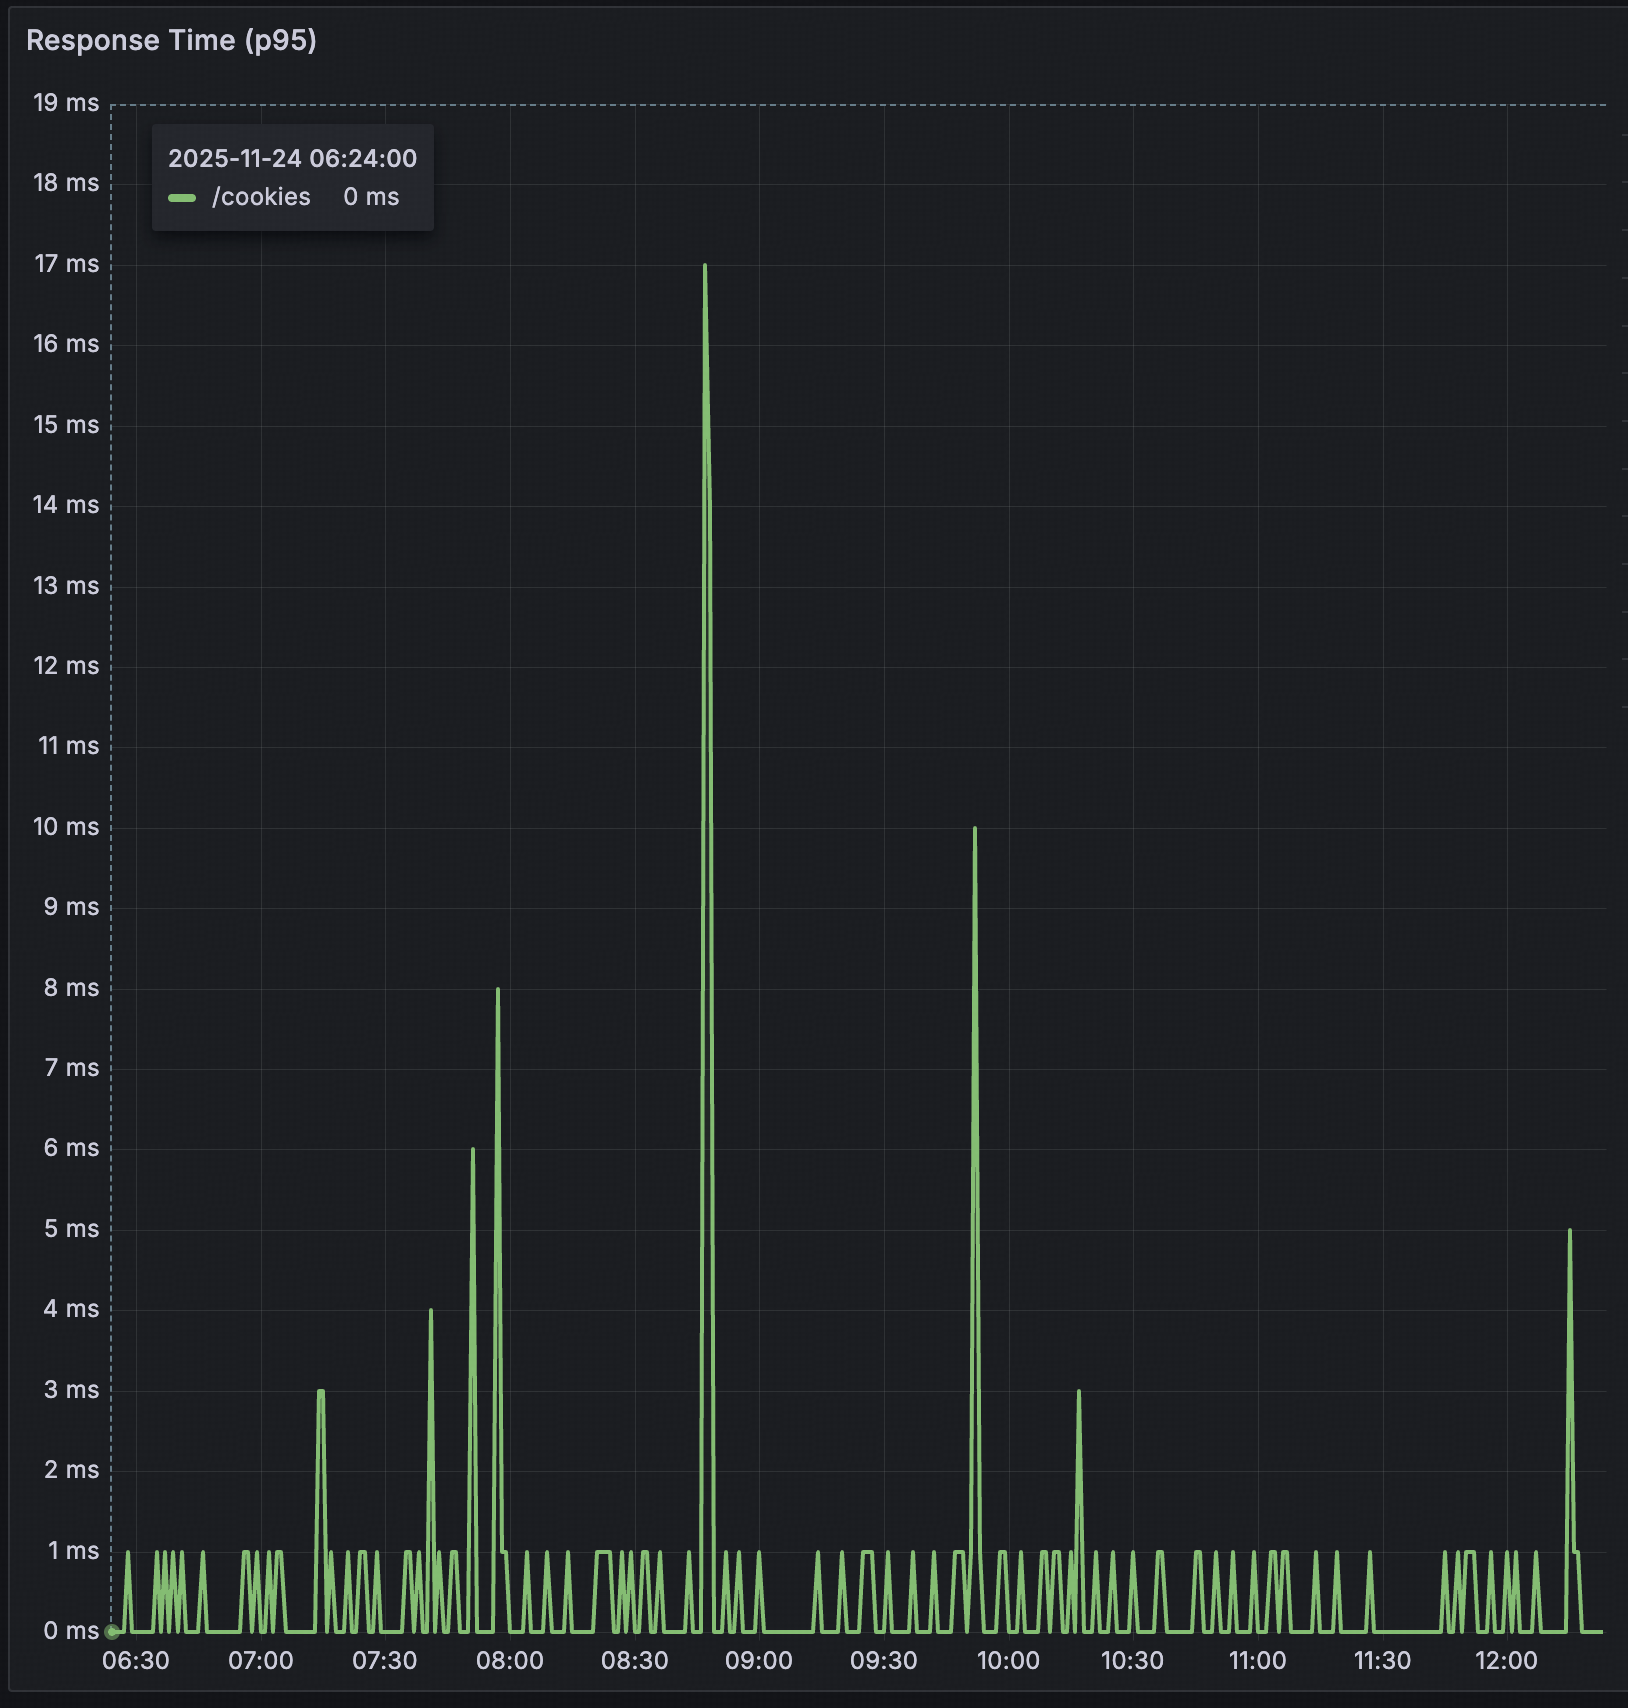
Task: Click the 4 ms spike near 07:40
Action: (431, 1310)
